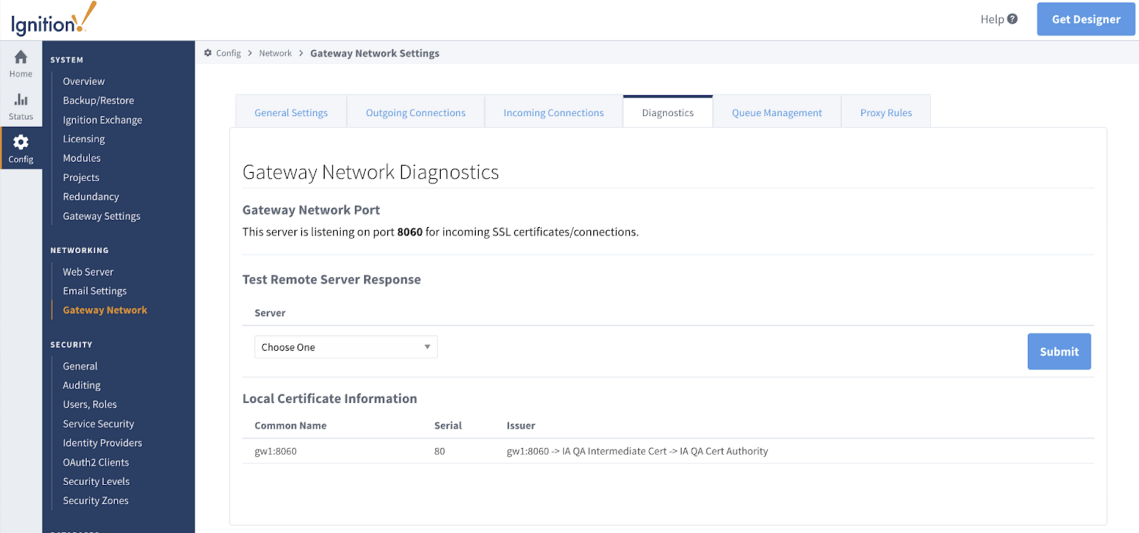This screenshot has height=533, width=1139.
Task: Open the Status section chart icon
Action: click(21, 99)
